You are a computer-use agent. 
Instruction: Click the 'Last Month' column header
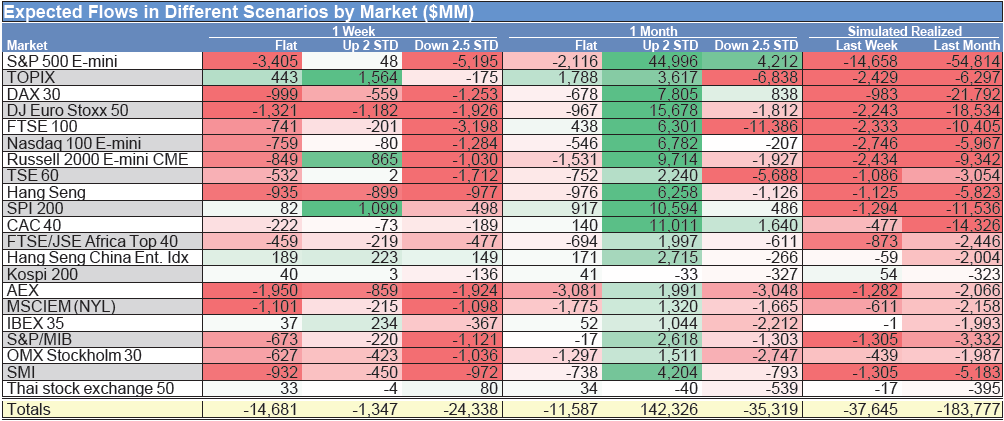(966, 45)
